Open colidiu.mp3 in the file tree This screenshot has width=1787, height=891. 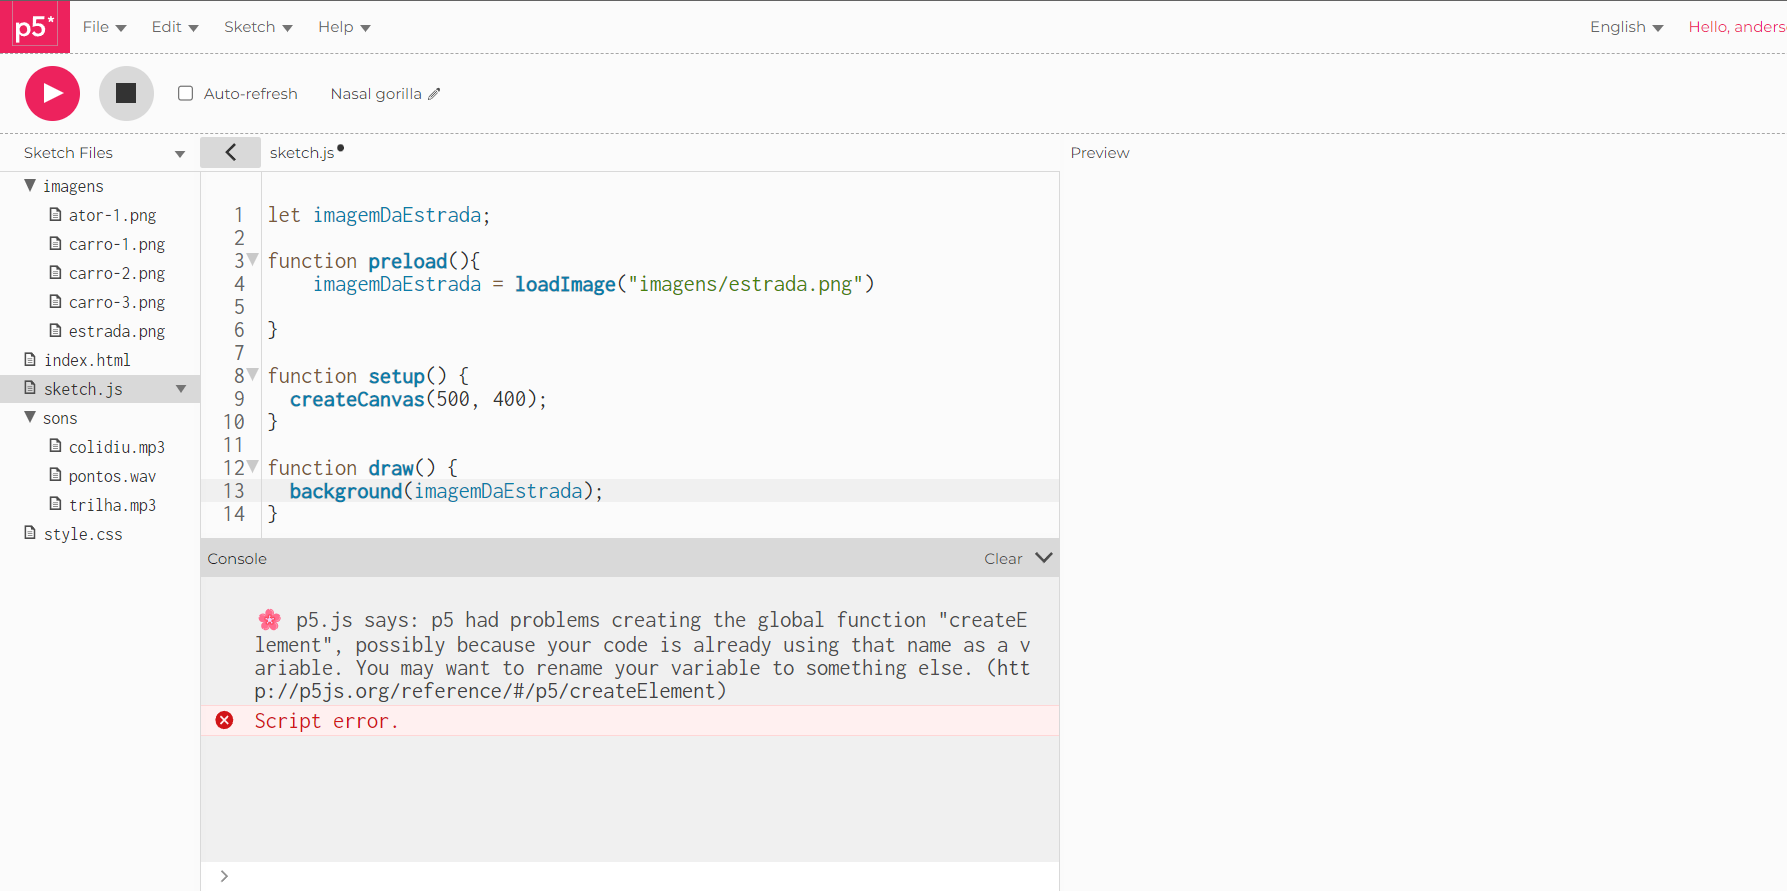117,447
